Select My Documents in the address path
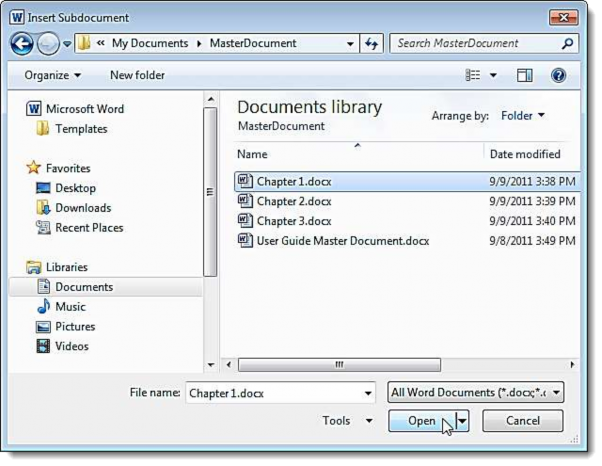This screenshot has width=602, height=466. (x=150, y=43)
